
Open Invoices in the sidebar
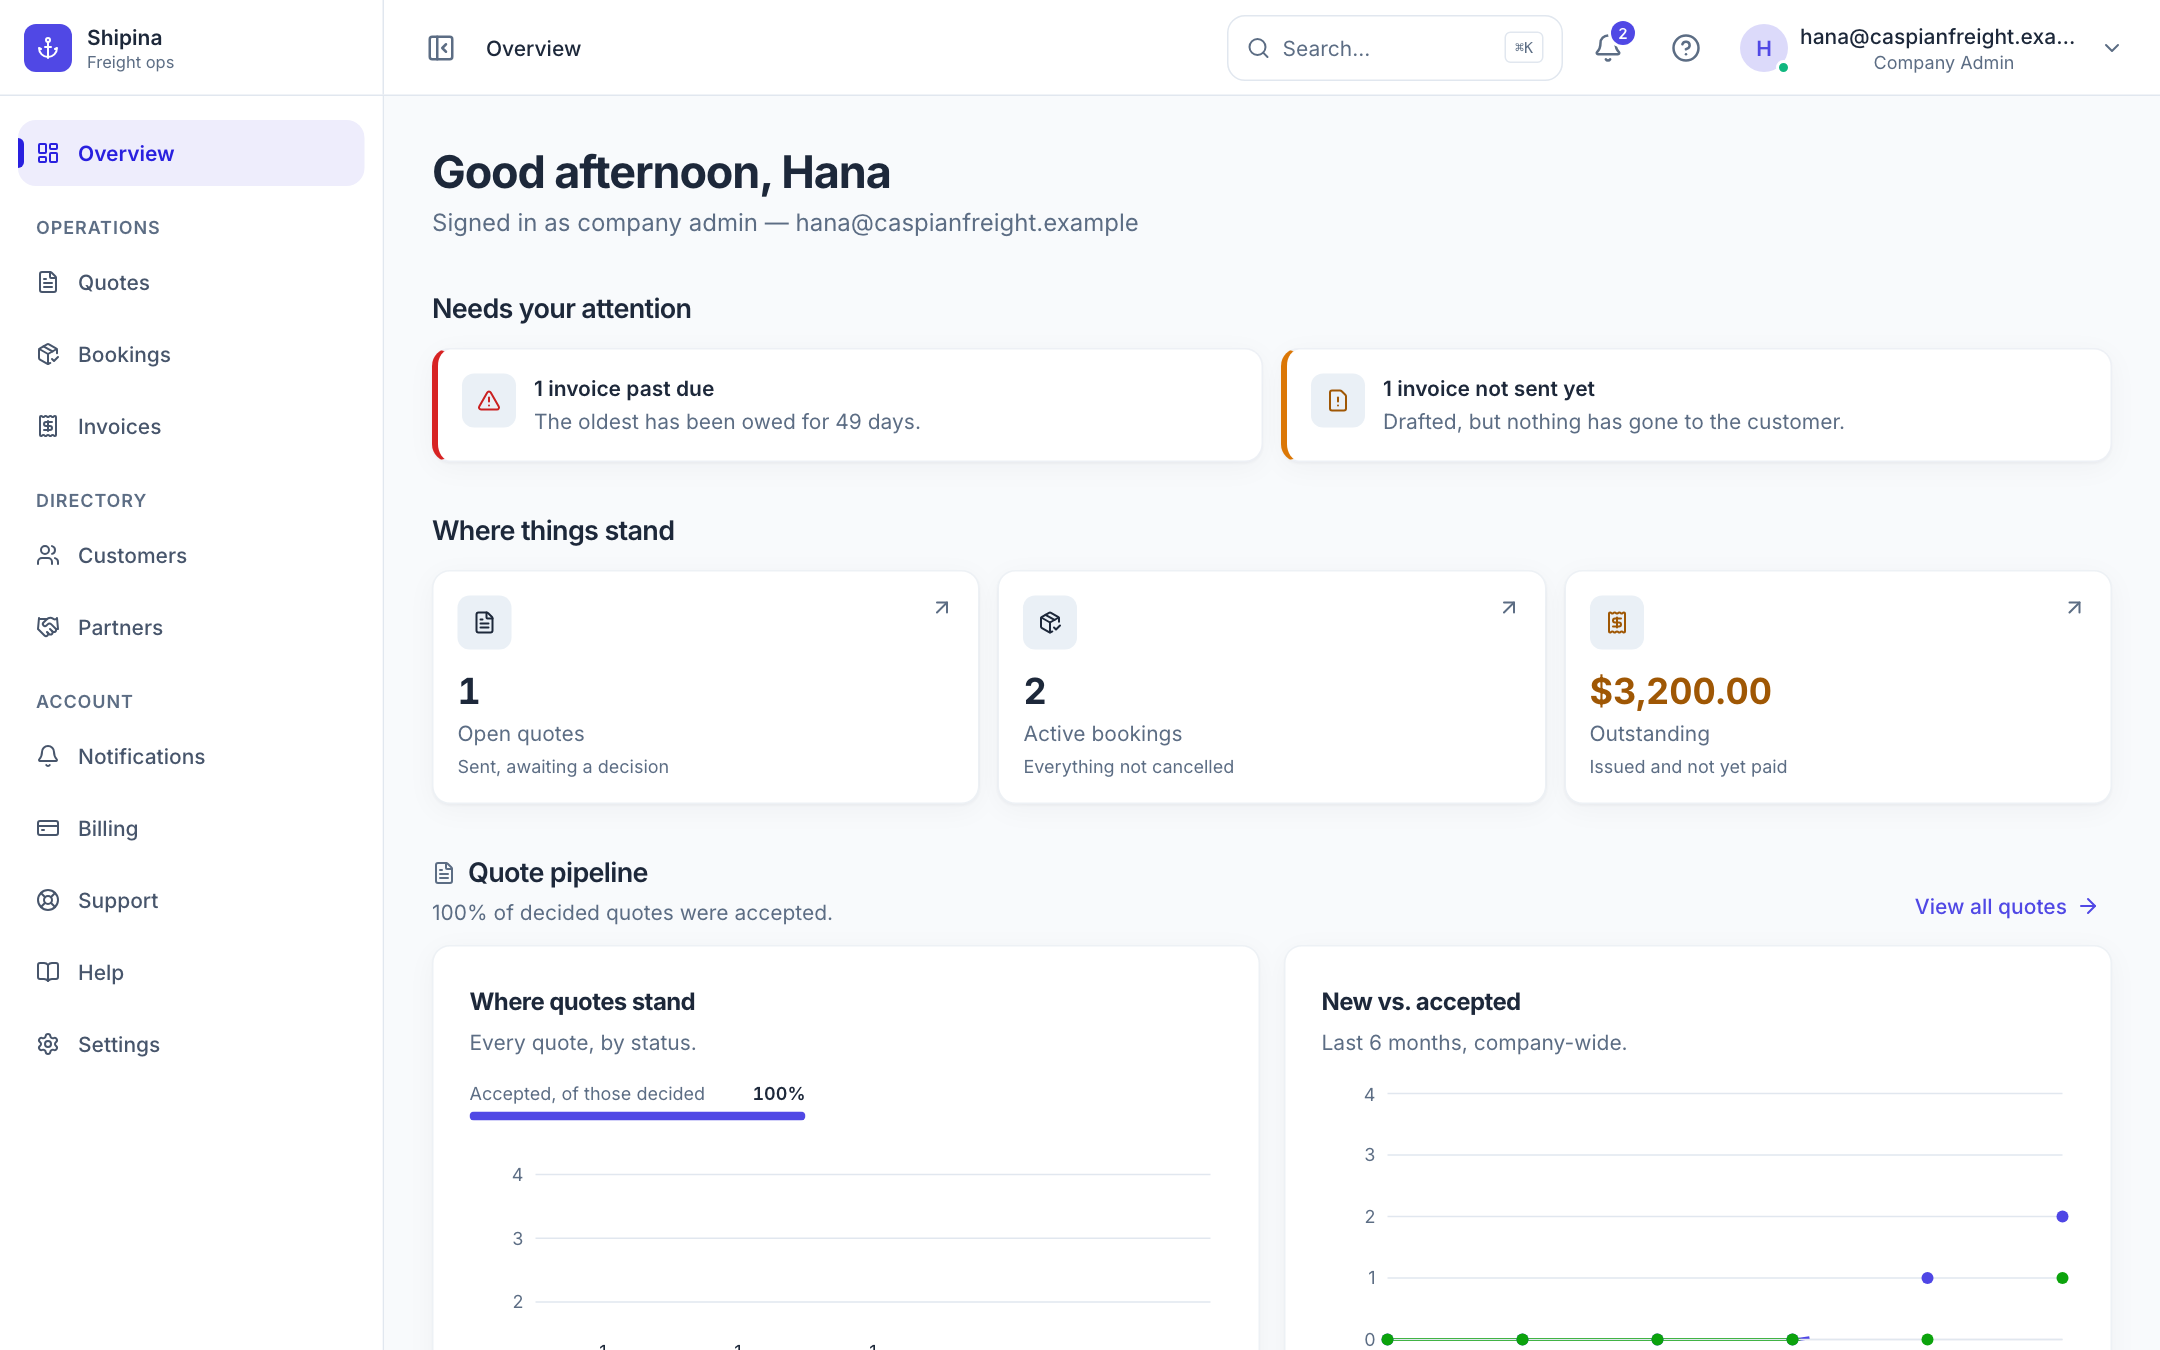(191, 426)
